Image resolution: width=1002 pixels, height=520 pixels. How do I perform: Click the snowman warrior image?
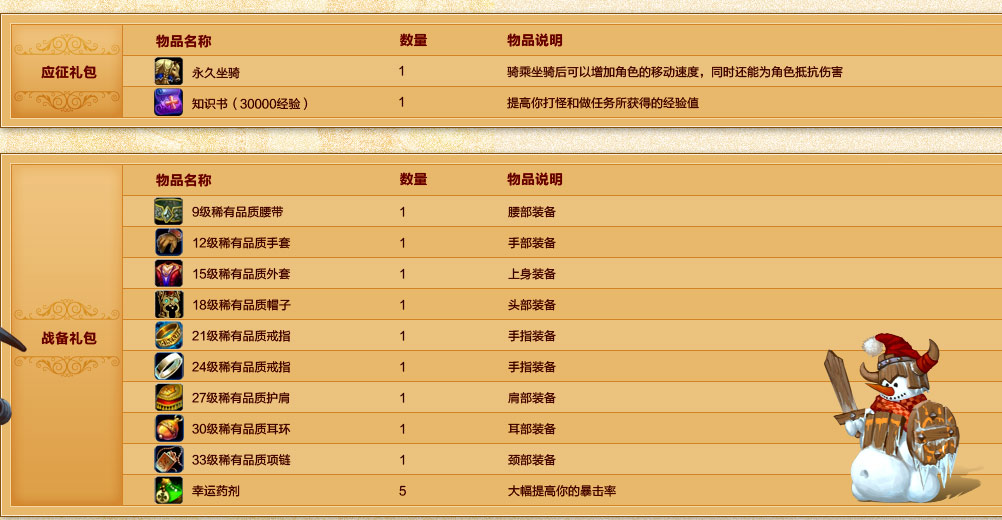[x=893, y=418]
